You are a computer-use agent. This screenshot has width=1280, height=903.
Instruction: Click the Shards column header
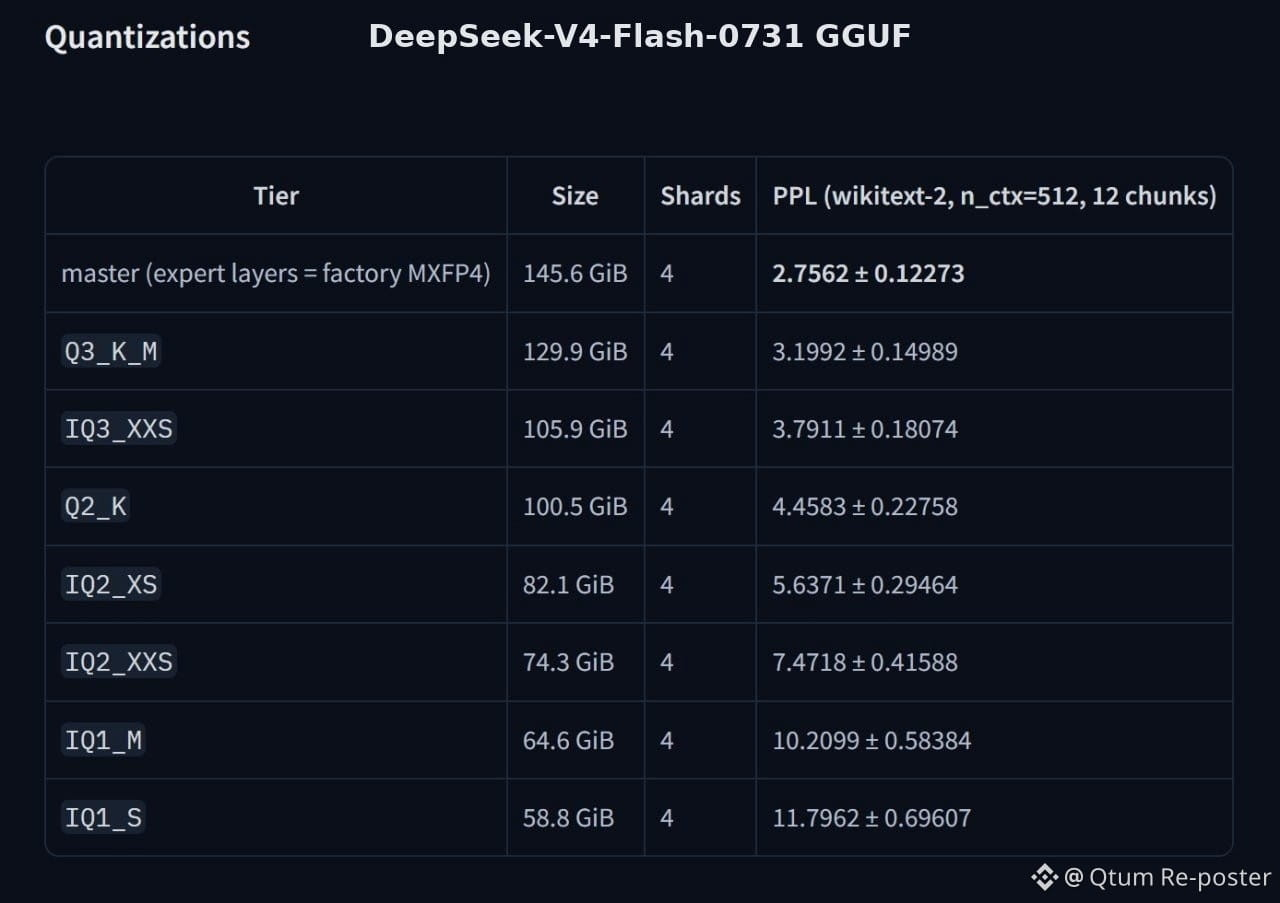click(x=700, y=195)
